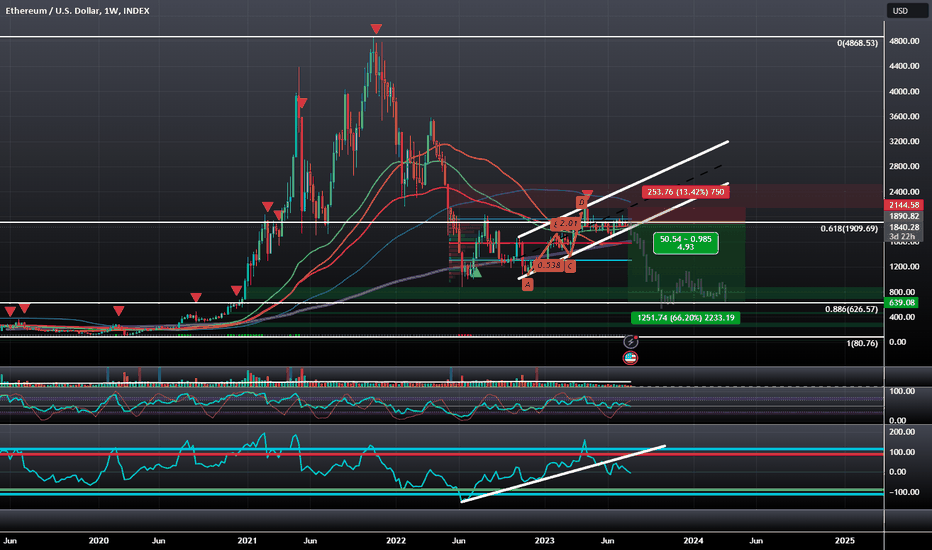
Task: Click the 200.00 level on the lower indicator scale
Action: point(902,432)
